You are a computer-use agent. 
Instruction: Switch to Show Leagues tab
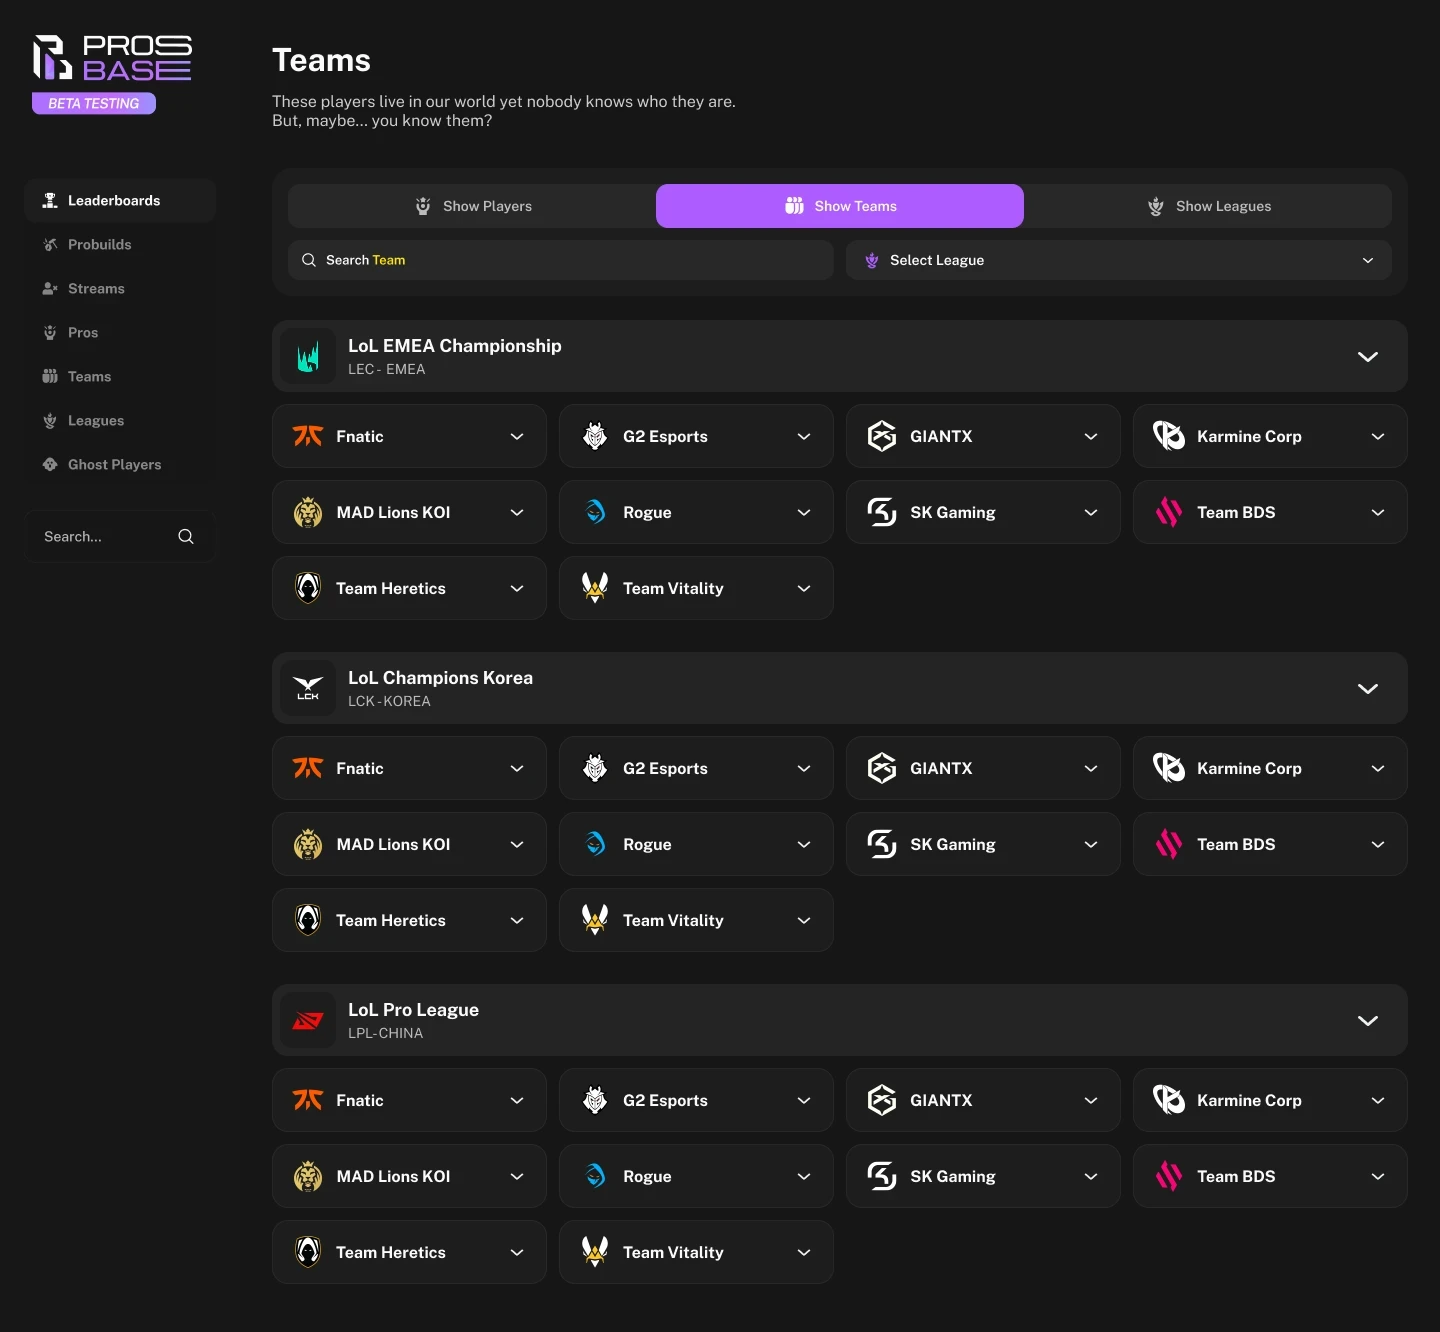(1208, 206)
